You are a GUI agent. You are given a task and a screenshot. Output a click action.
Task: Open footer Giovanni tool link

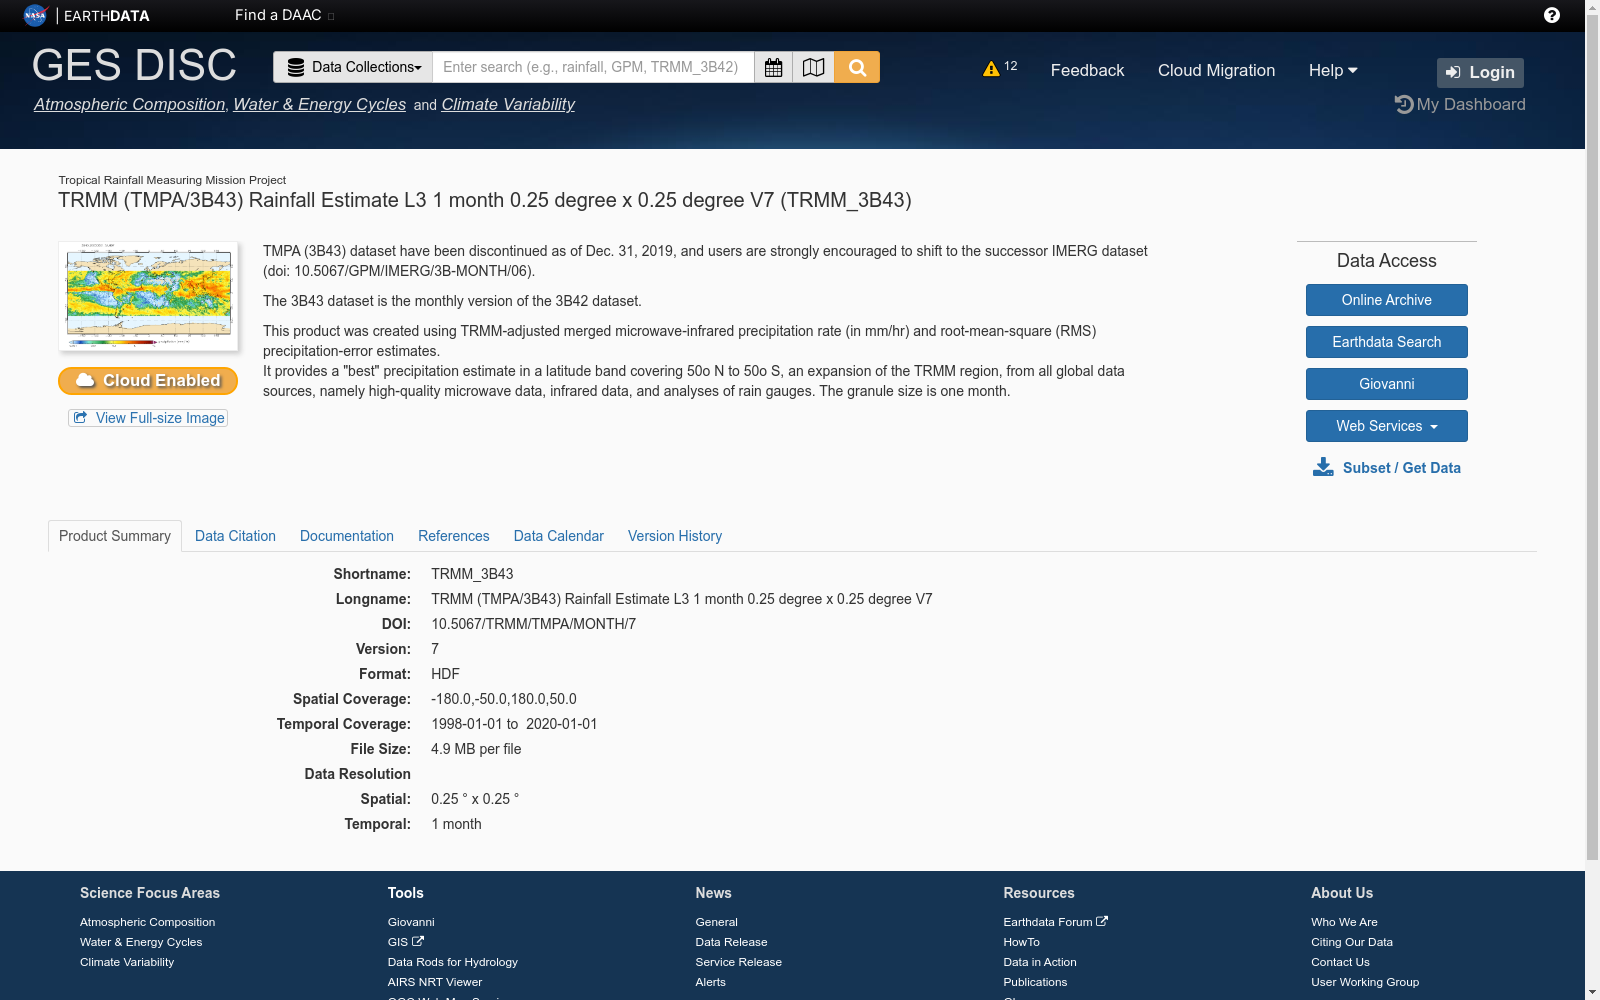[411, 922]
